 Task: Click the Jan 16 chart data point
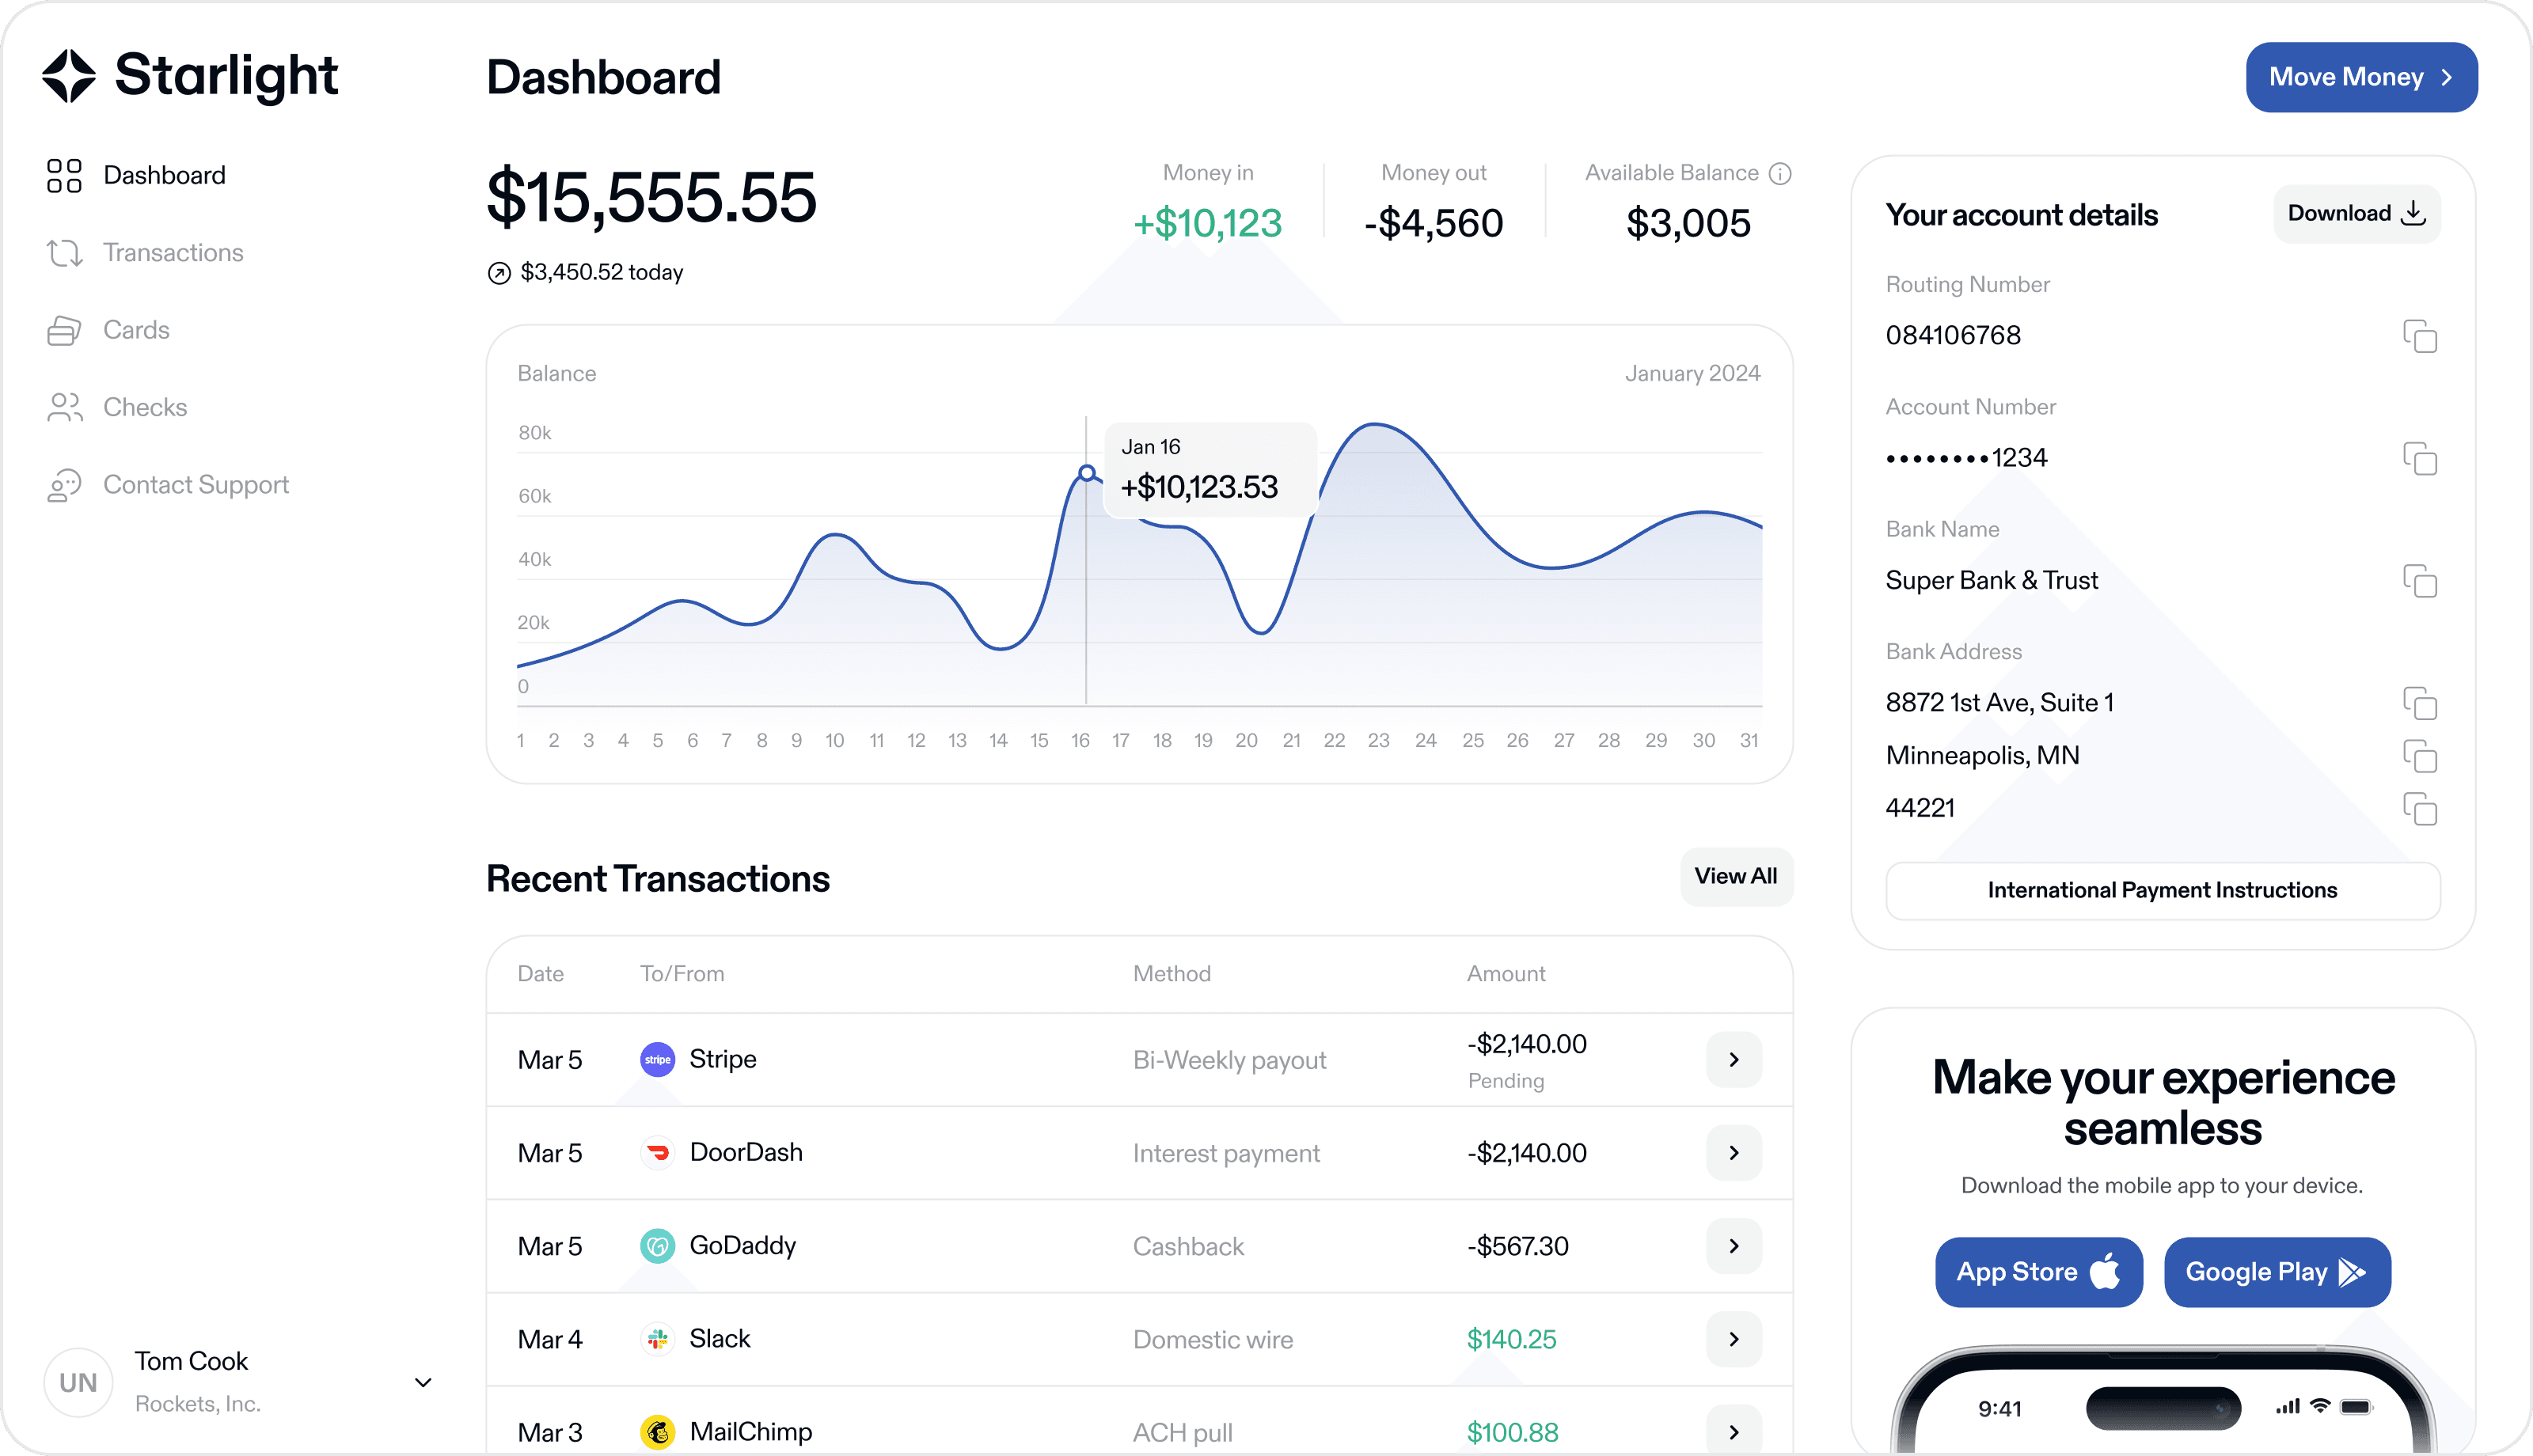click(1087, 473)
